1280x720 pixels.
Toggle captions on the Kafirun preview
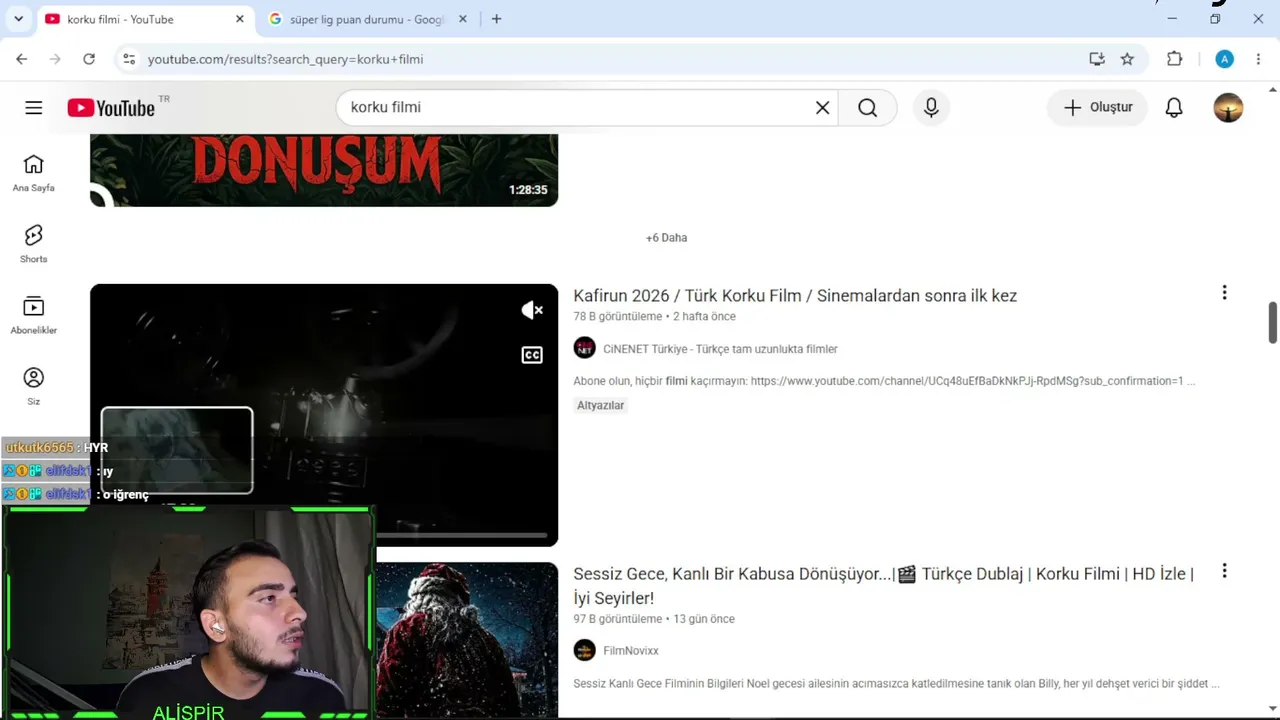point(532,355)
